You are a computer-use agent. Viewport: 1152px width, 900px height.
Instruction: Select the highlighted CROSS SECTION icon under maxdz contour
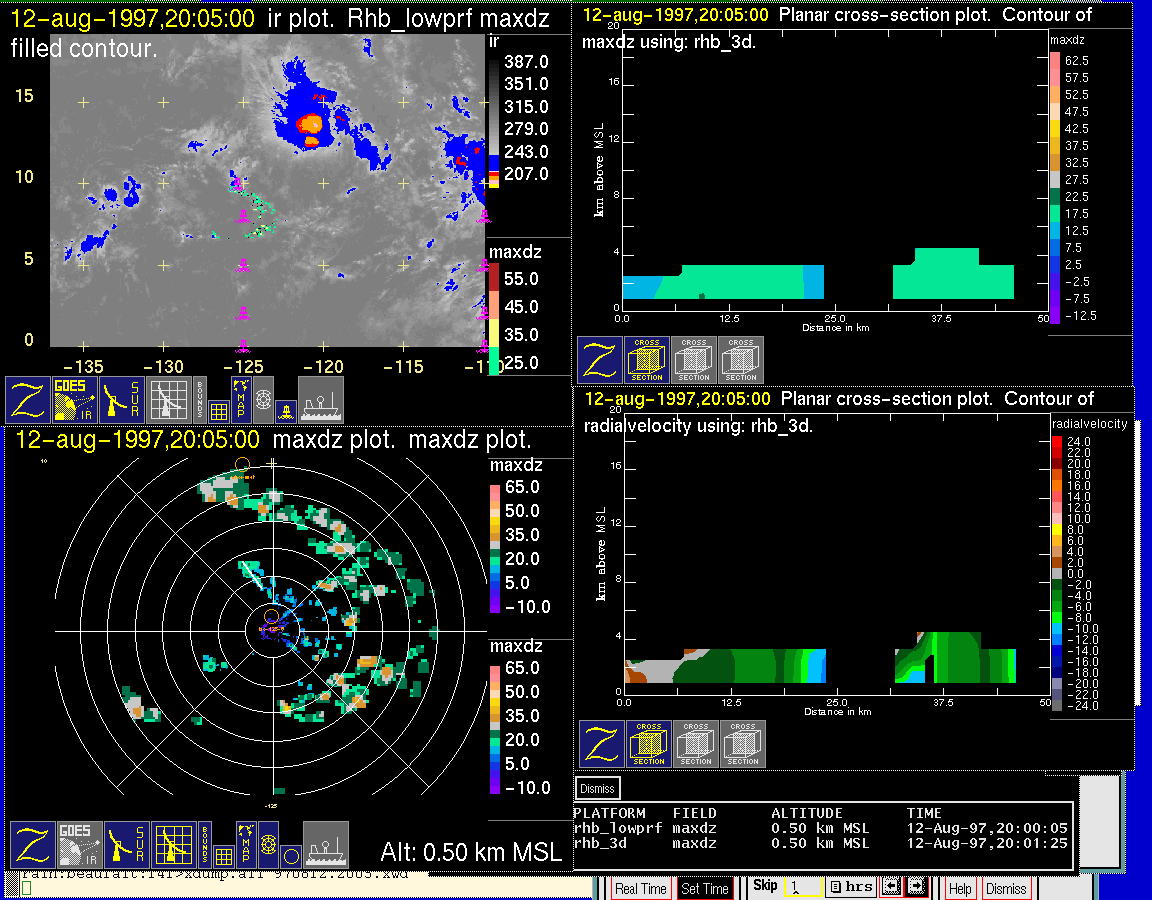pyautogui.click(x=647, y=360)
